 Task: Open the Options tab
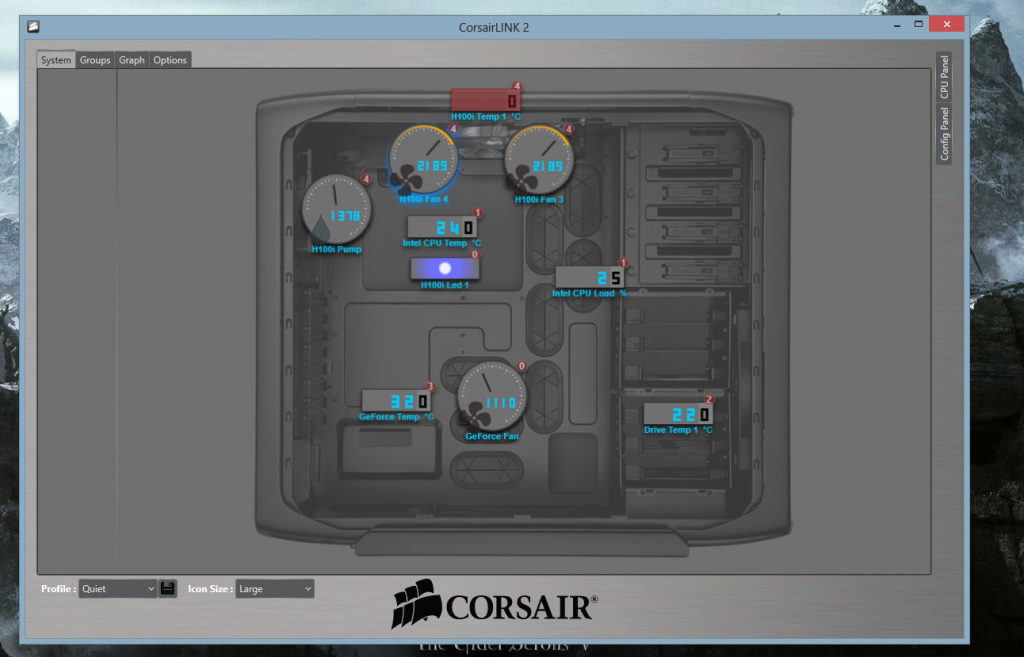[170, 60]
